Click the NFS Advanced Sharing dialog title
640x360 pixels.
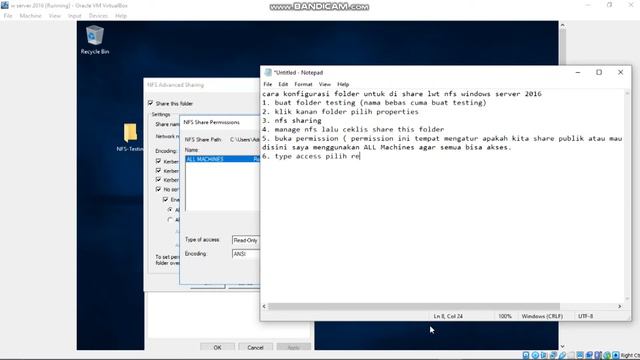point(176,85)
